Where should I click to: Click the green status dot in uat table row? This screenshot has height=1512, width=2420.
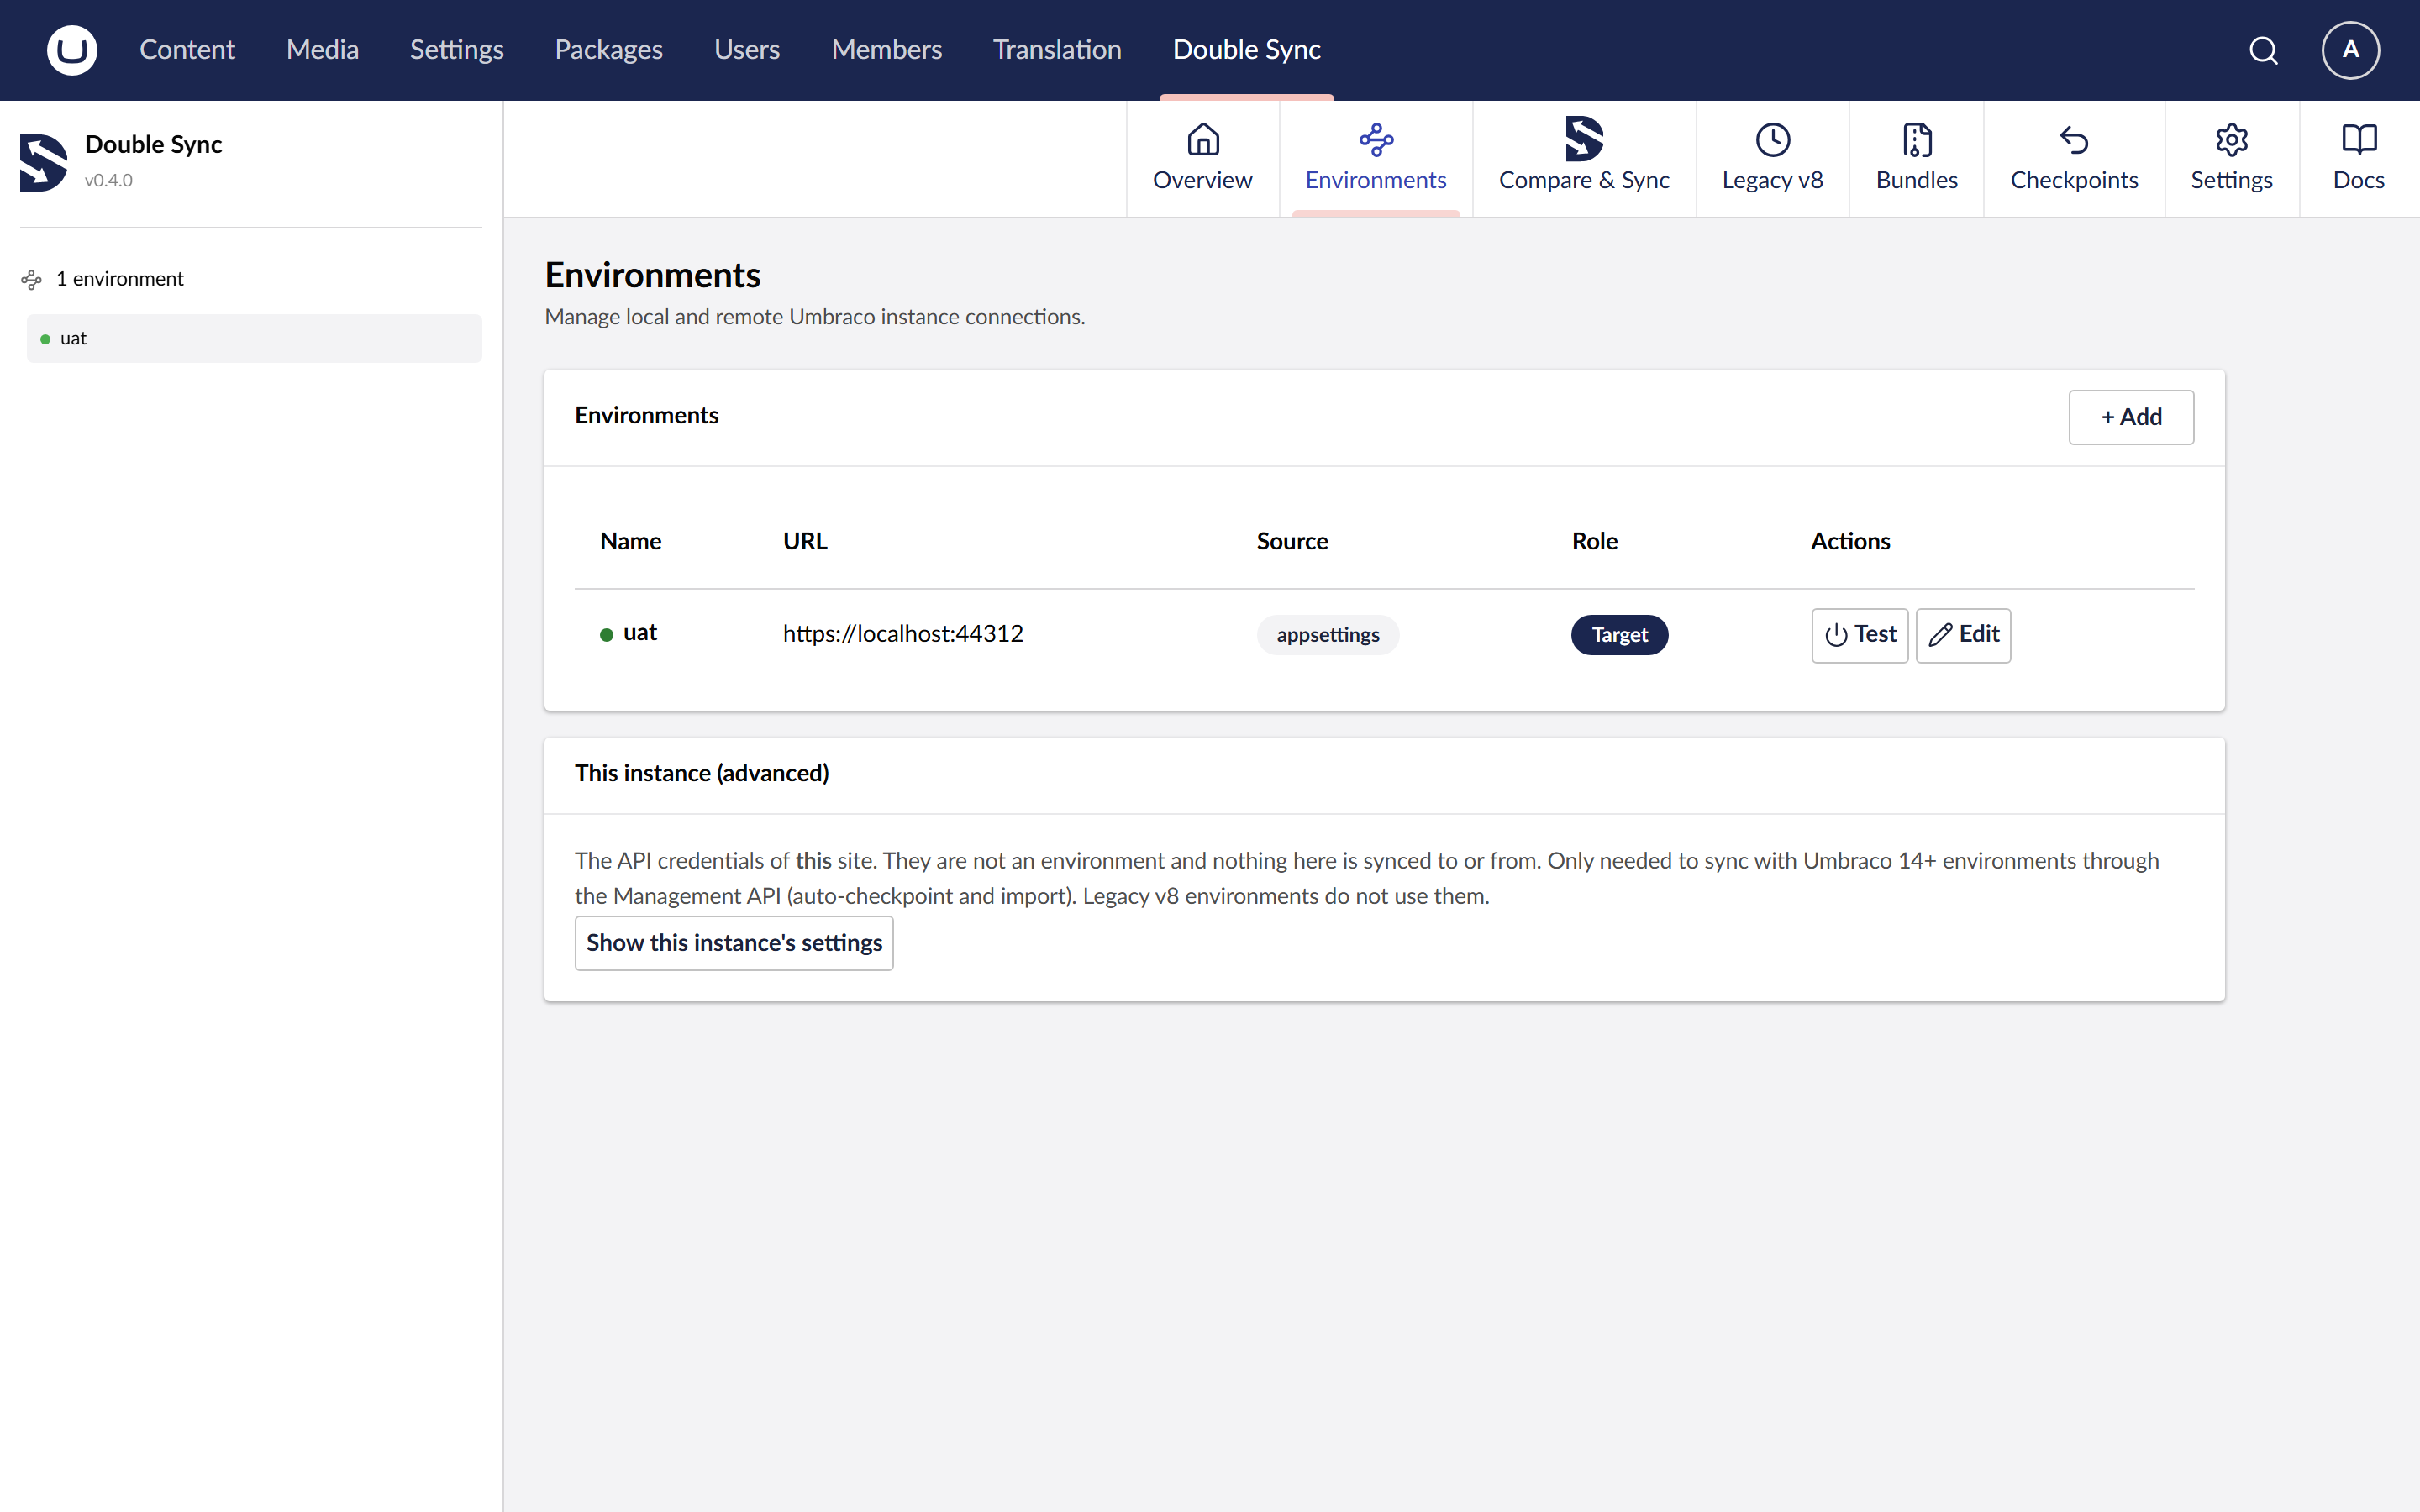pyautogui.click(x=606, y=635)
